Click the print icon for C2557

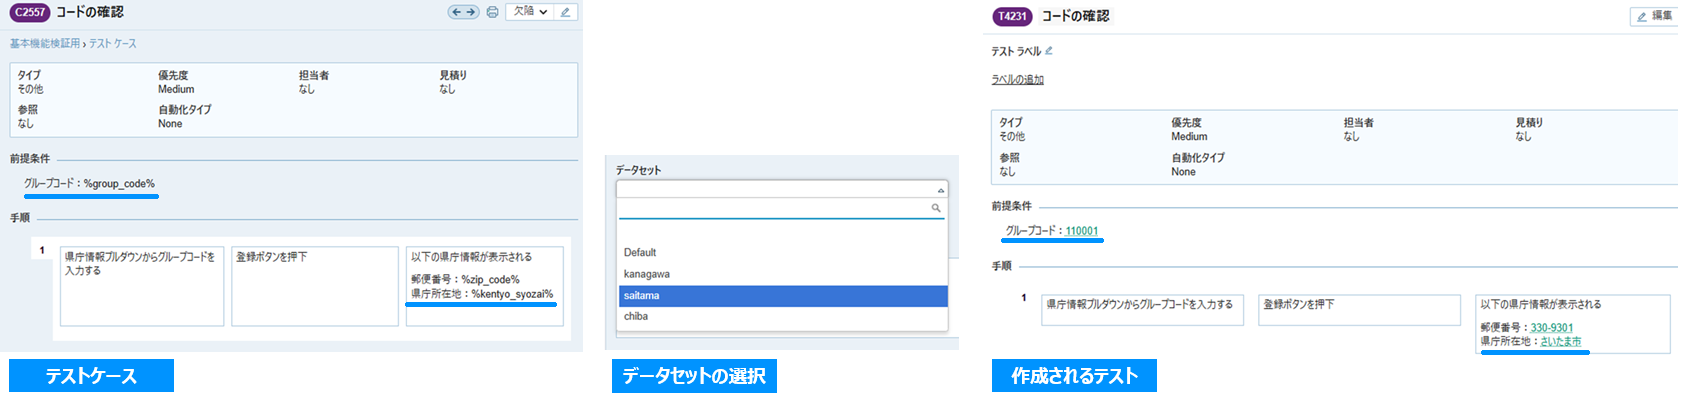point(492,12)
